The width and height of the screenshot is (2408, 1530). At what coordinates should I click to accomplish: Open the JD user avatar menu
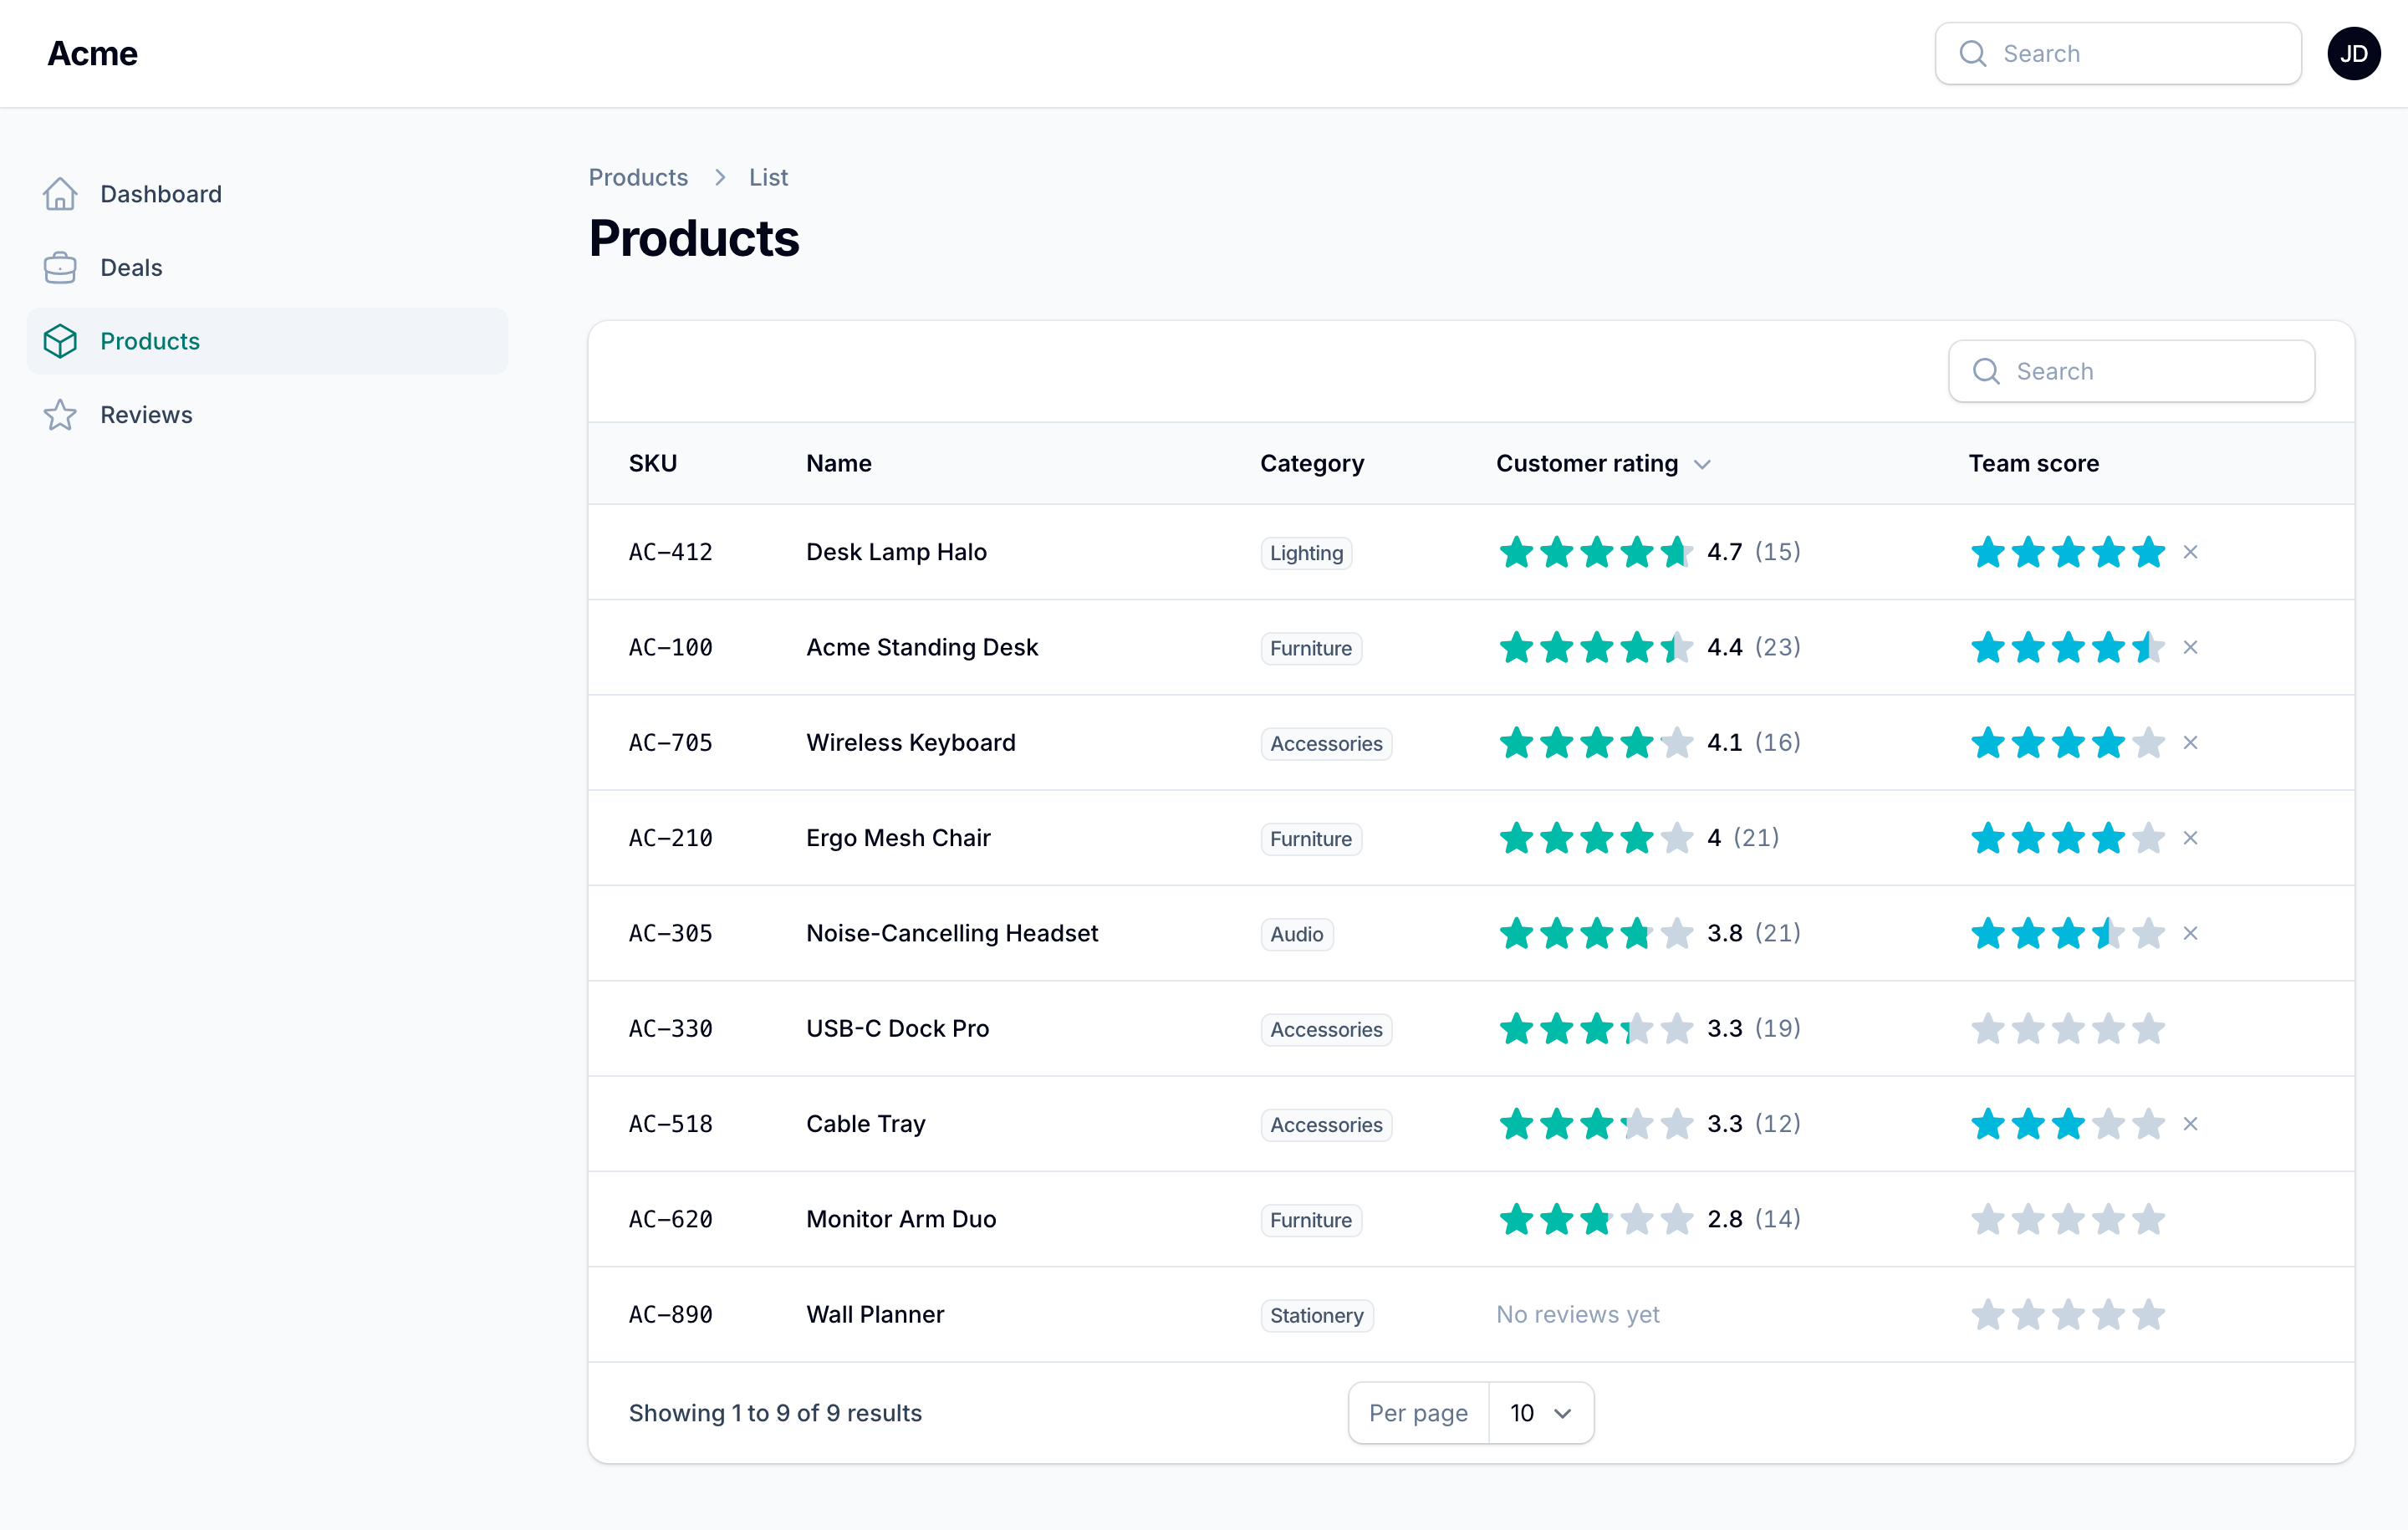(2353, 53)
